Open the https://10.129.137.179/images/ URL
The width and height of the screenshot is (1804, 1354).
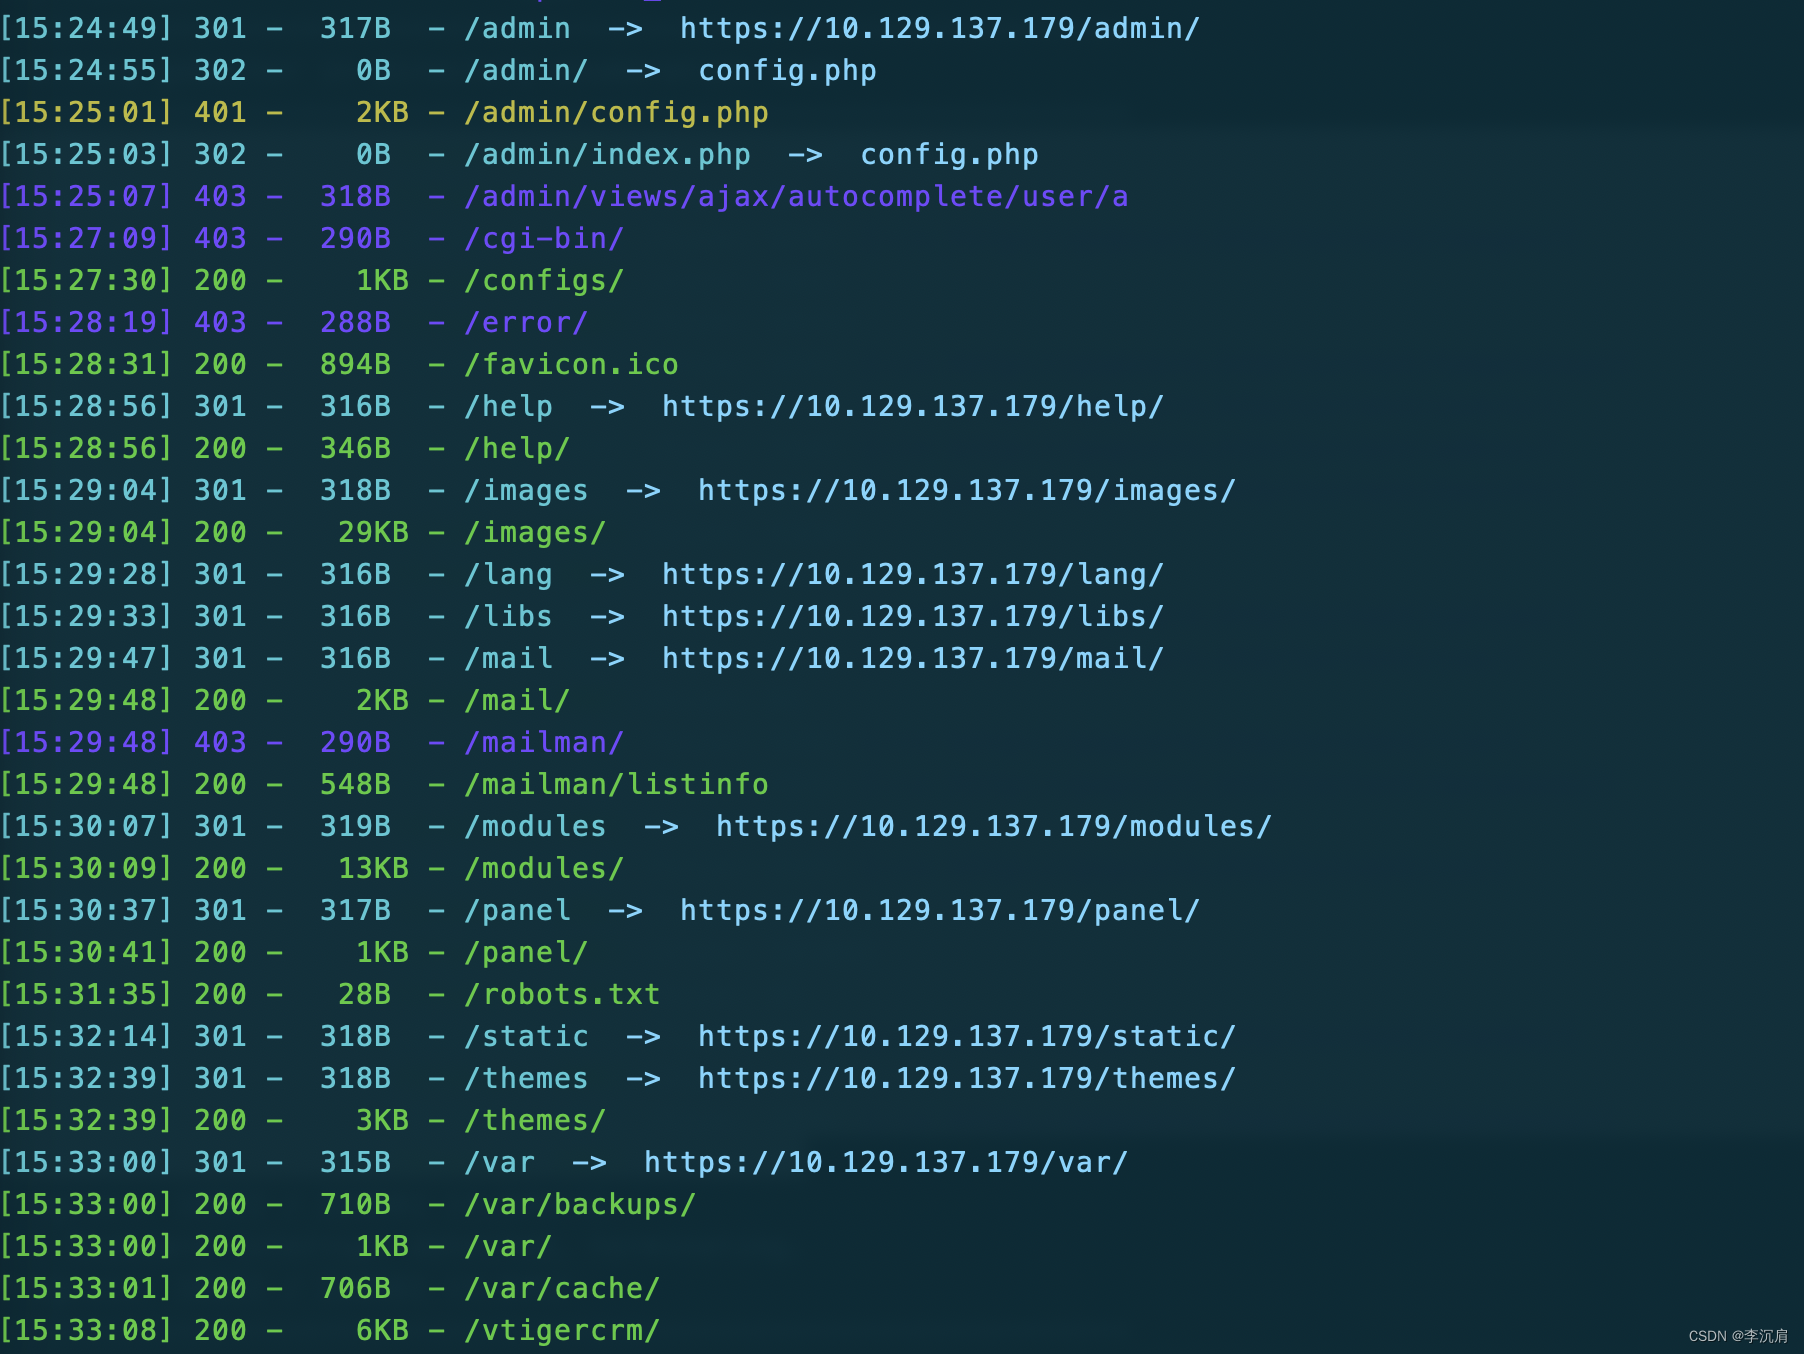(x=966, y=490)
